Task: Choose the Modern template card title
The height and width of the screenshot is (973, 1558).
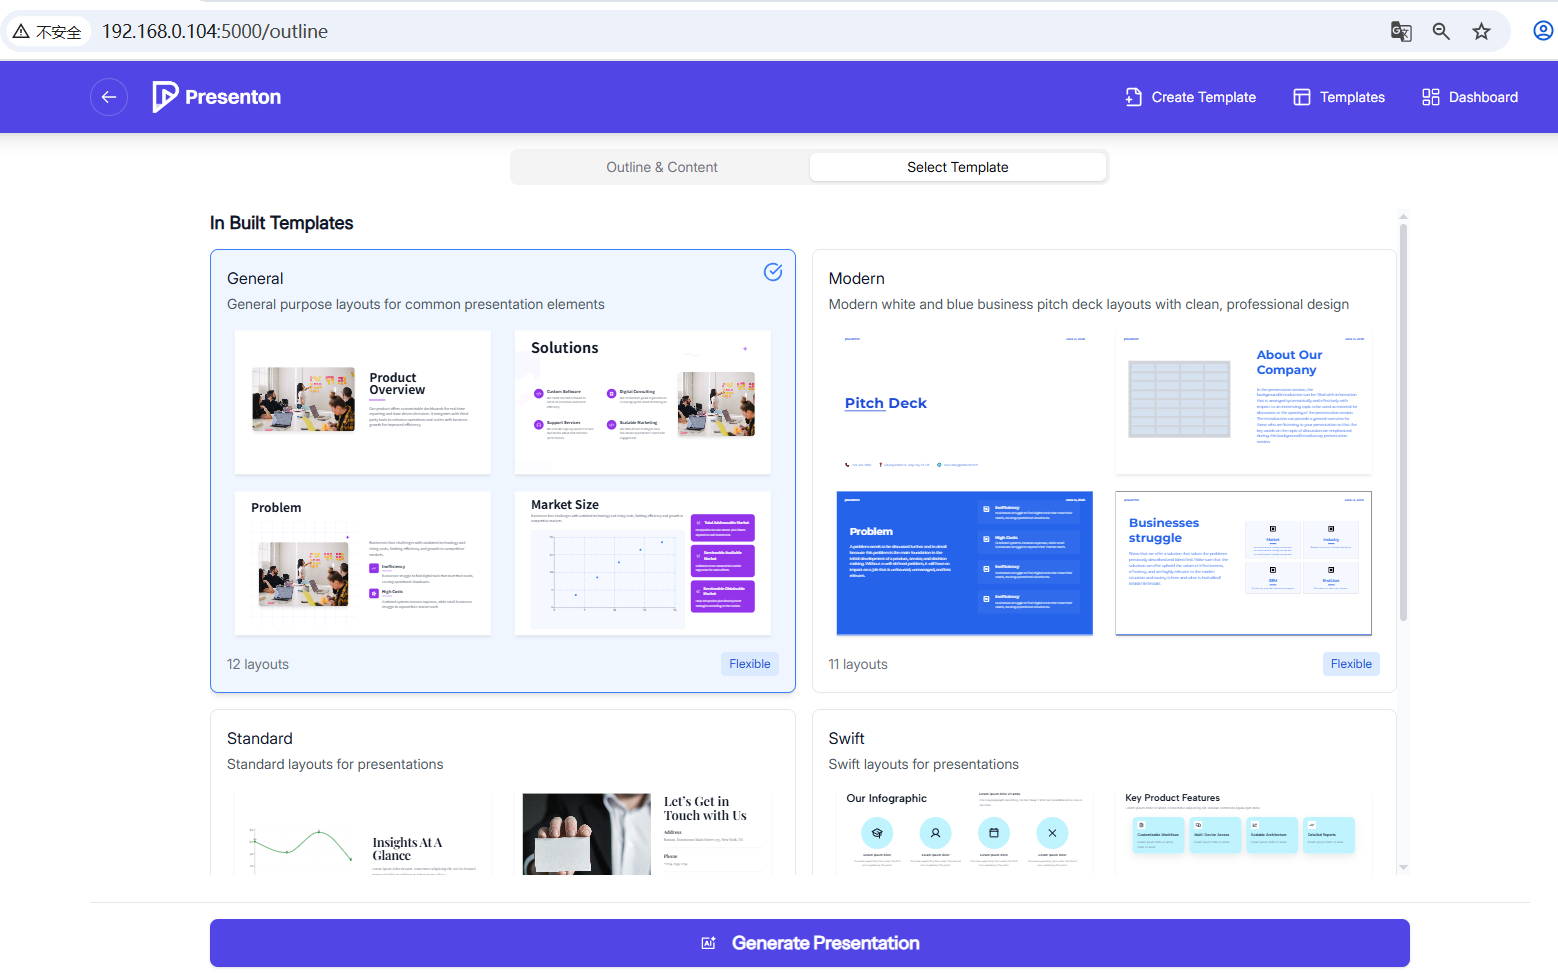Action: (857, 279)
